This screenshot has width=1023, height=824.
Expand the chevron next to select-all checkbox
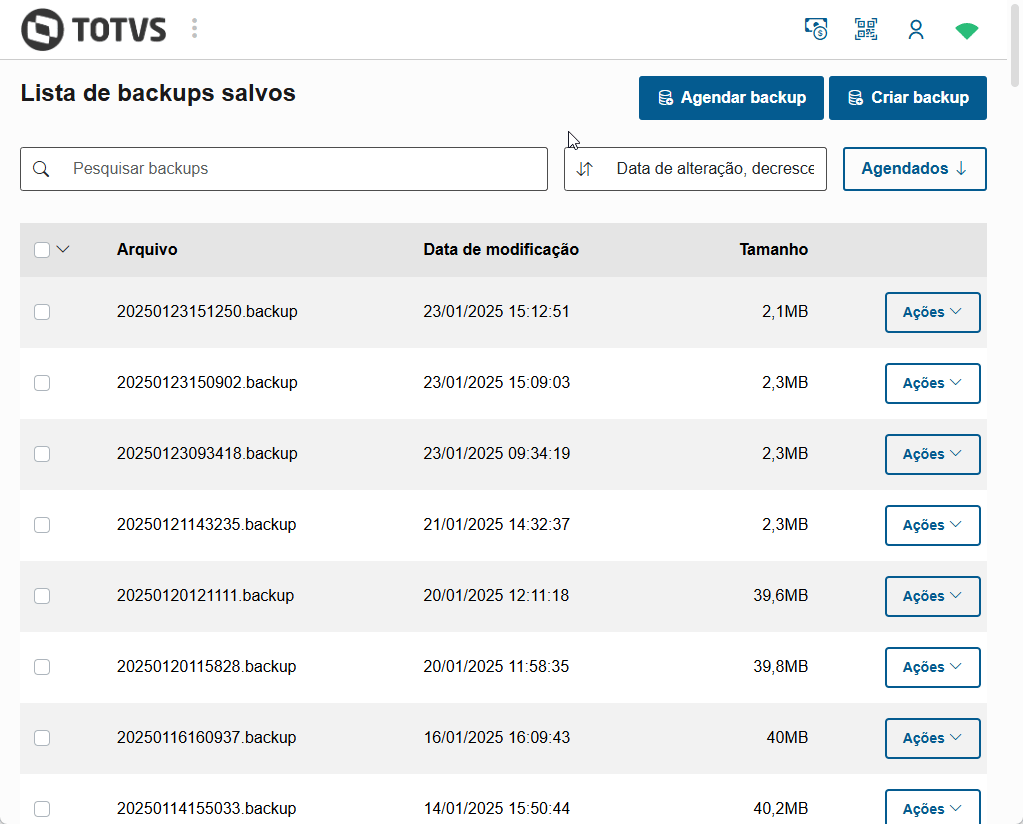(63, 250)
